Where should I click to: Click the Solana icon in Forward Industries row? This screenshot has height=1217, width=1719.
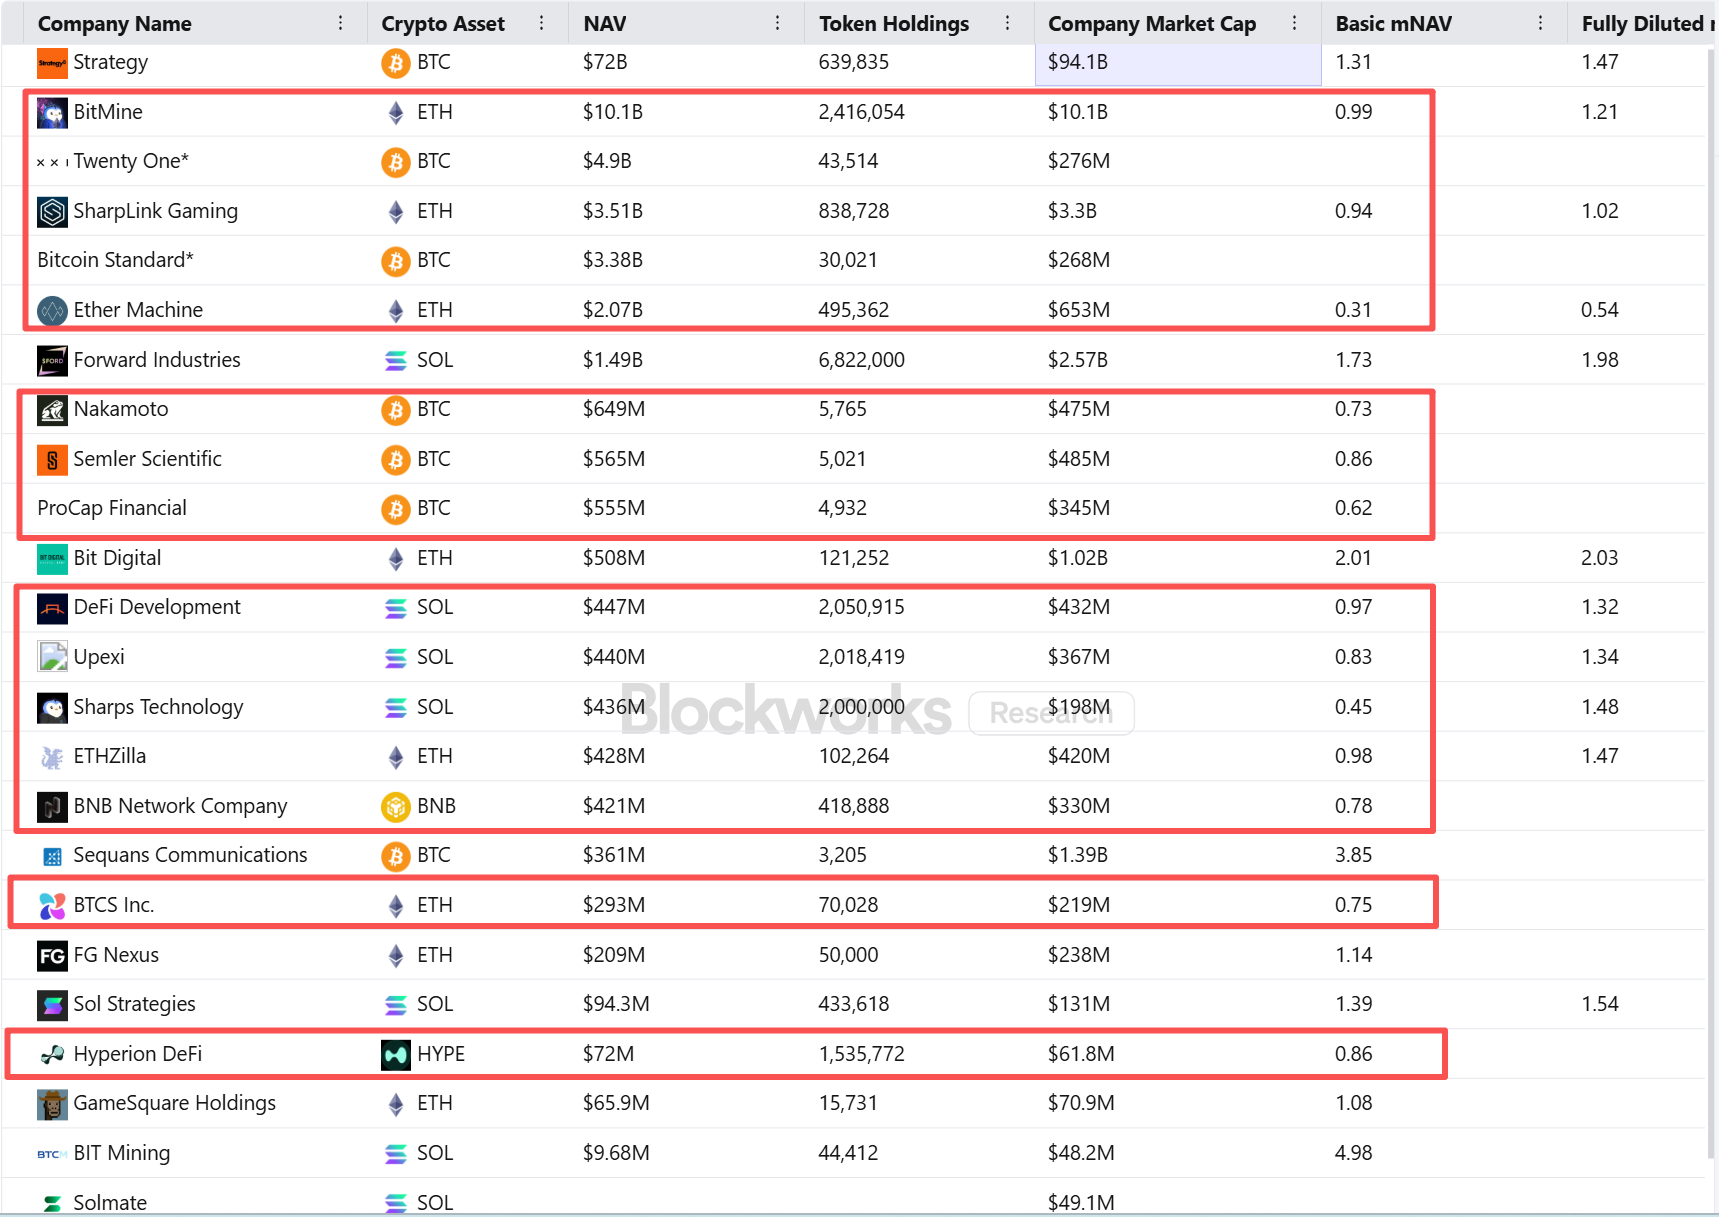[x=396, y=361]
